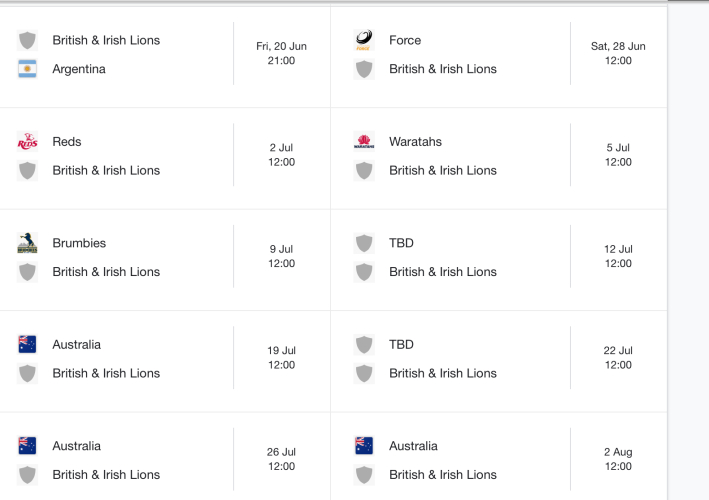Viewport: 709px width, 500px height.
Task: Click Australia flag in the 19 Jul match
Action: 27,345
